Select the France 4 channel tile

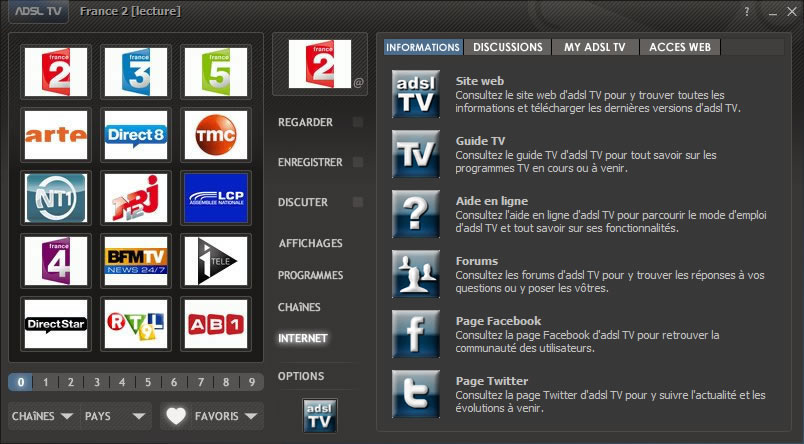click(56, 261)
